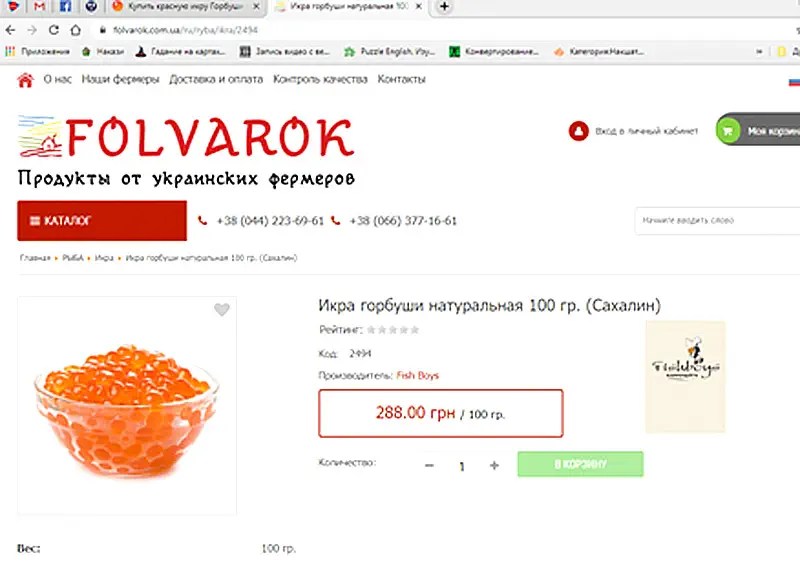Open the Fish Boys manufacturer link
Viewport: 800px width, 566px height.
(x=417, y=376)
